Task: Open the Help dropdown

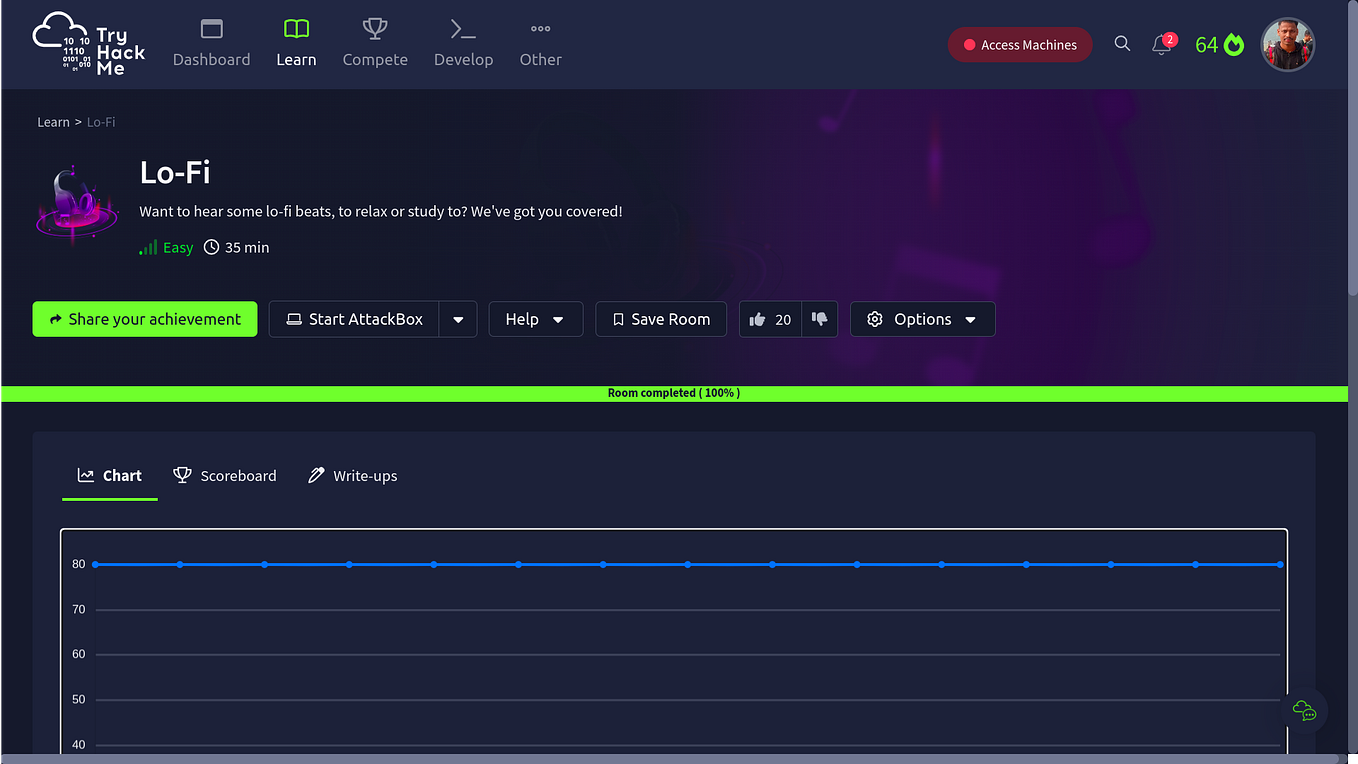Action: (x=536, y=319)
